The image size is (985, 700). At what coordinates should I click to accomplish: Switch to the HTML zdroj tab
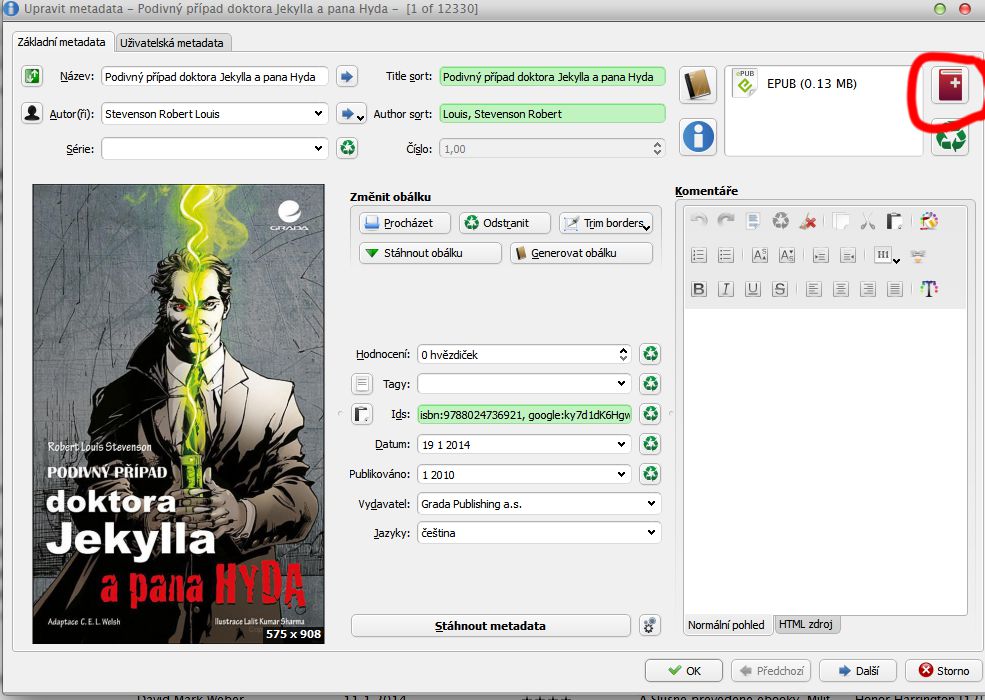806,624
